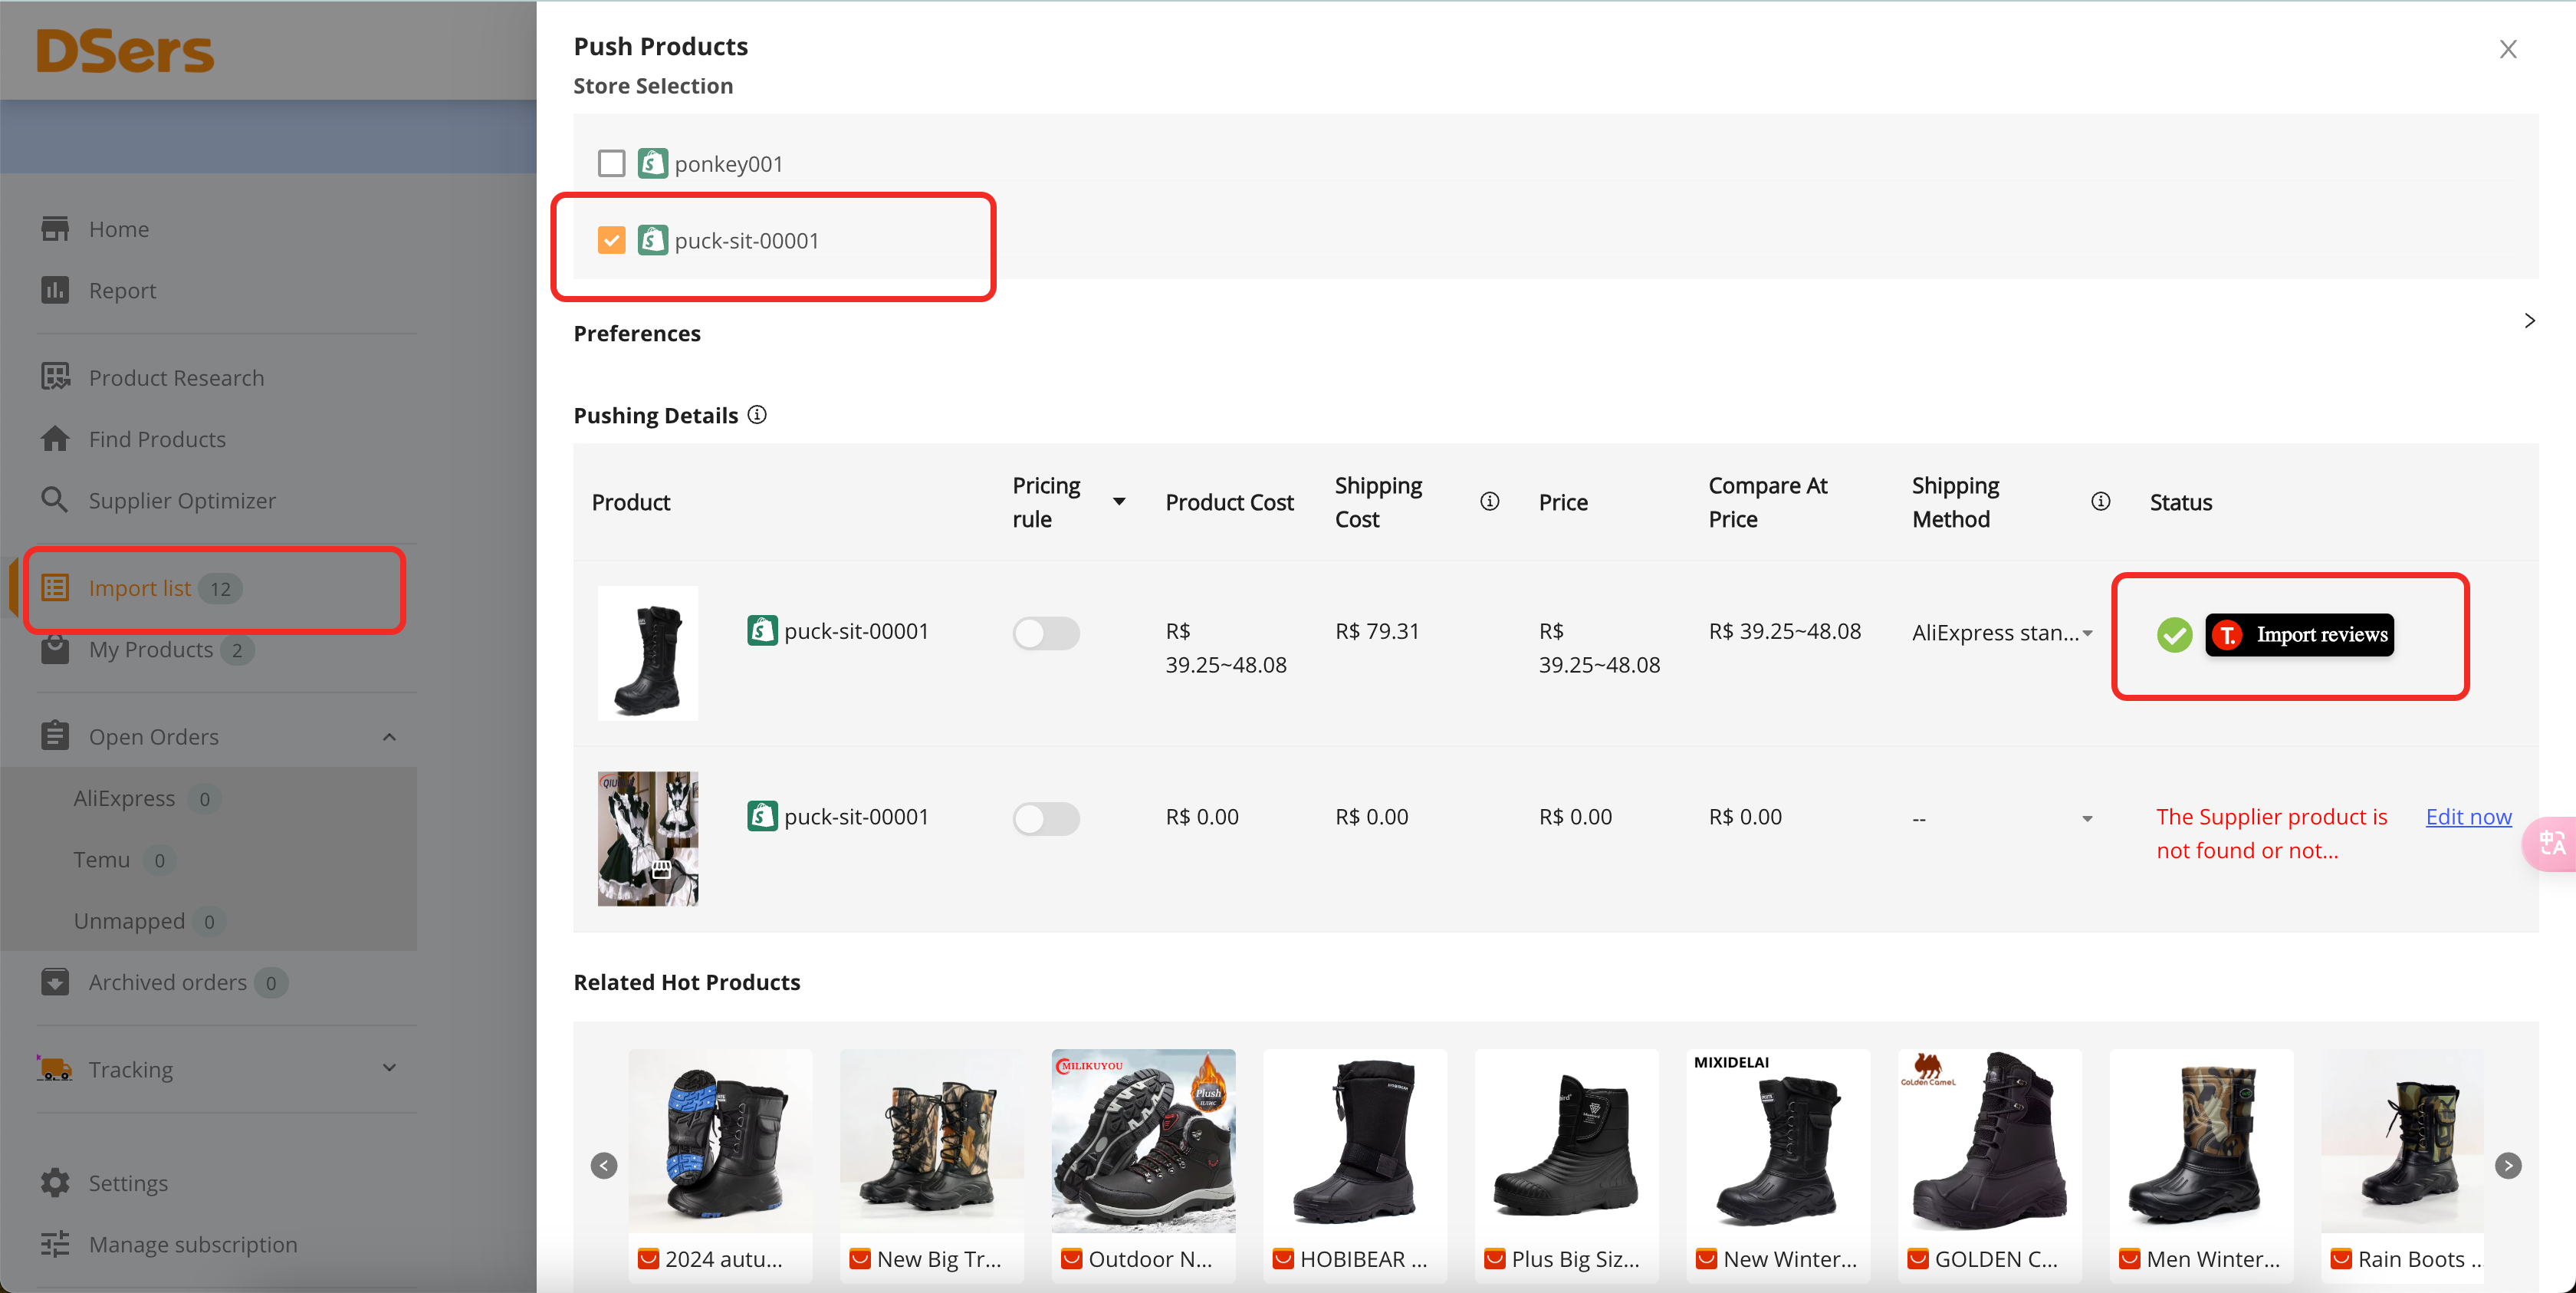
Task: Open the HOBIBEAR hot product
Action: point(1355,1166)
